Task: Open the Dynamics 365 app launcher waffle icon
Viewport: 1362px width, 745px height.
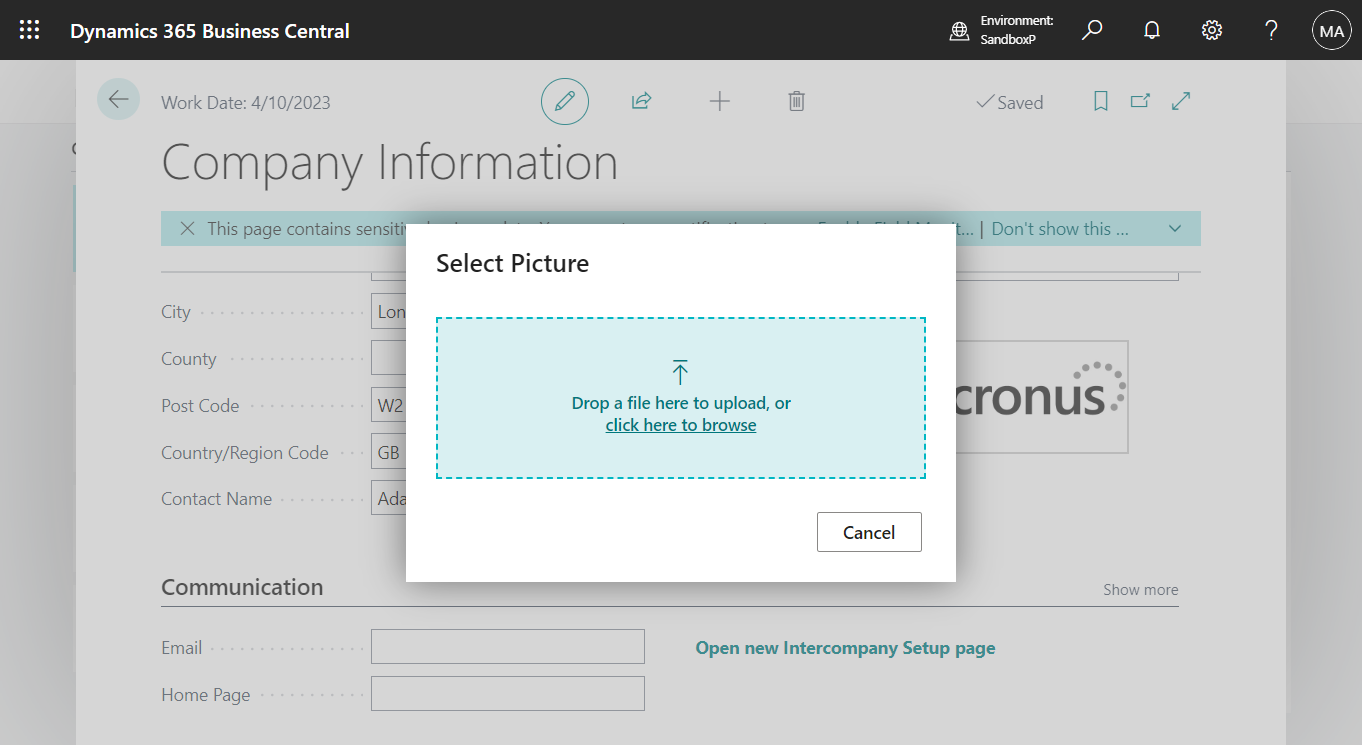Action: pos(29,29)
